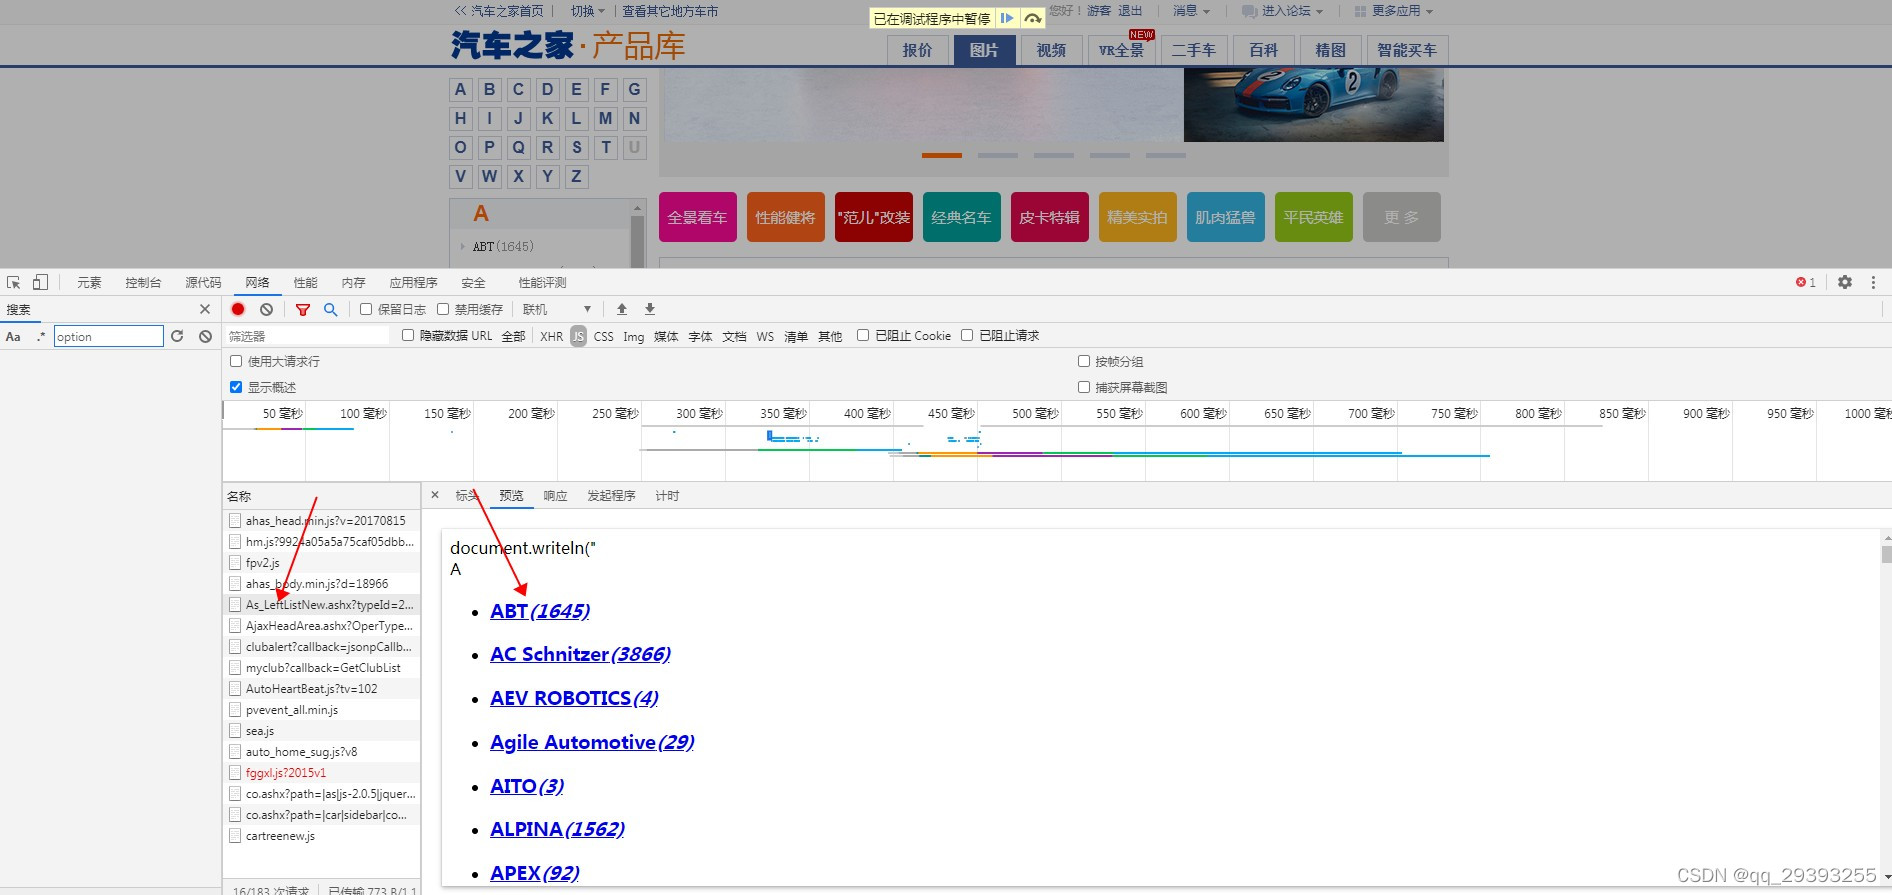1892x895 pixels.
Task: Select letter B in brand index
Action: tap(490, 89)
